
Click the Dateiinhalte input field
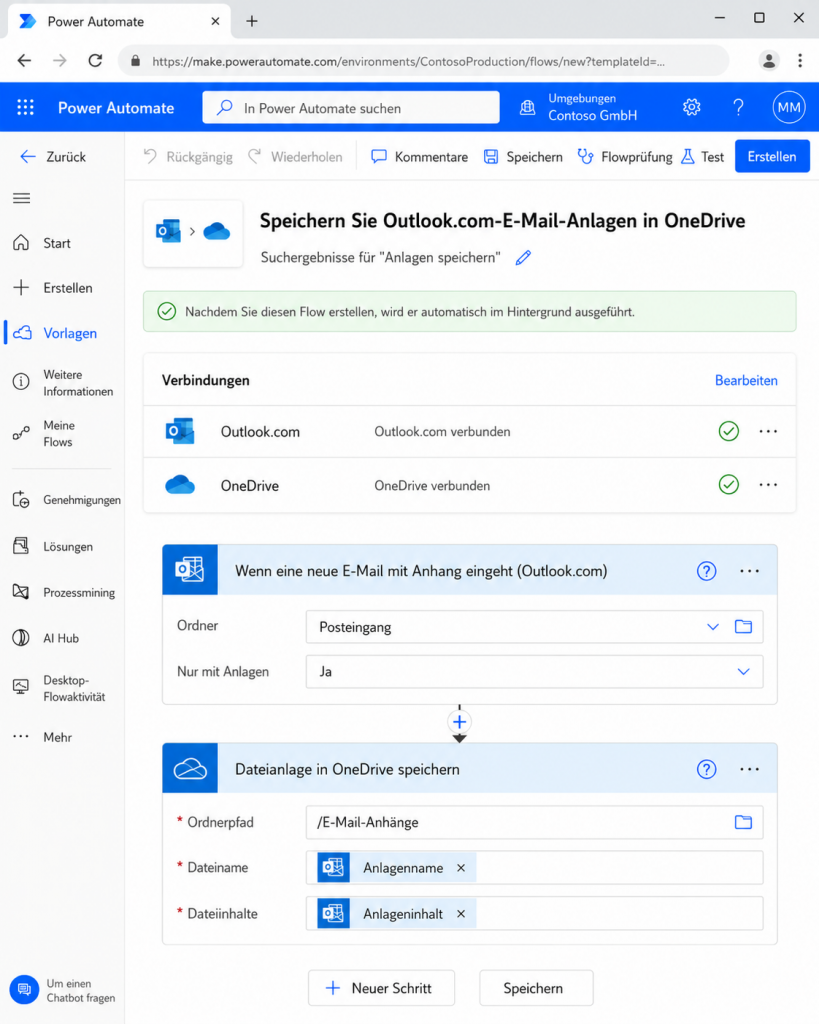click(534, 914)
